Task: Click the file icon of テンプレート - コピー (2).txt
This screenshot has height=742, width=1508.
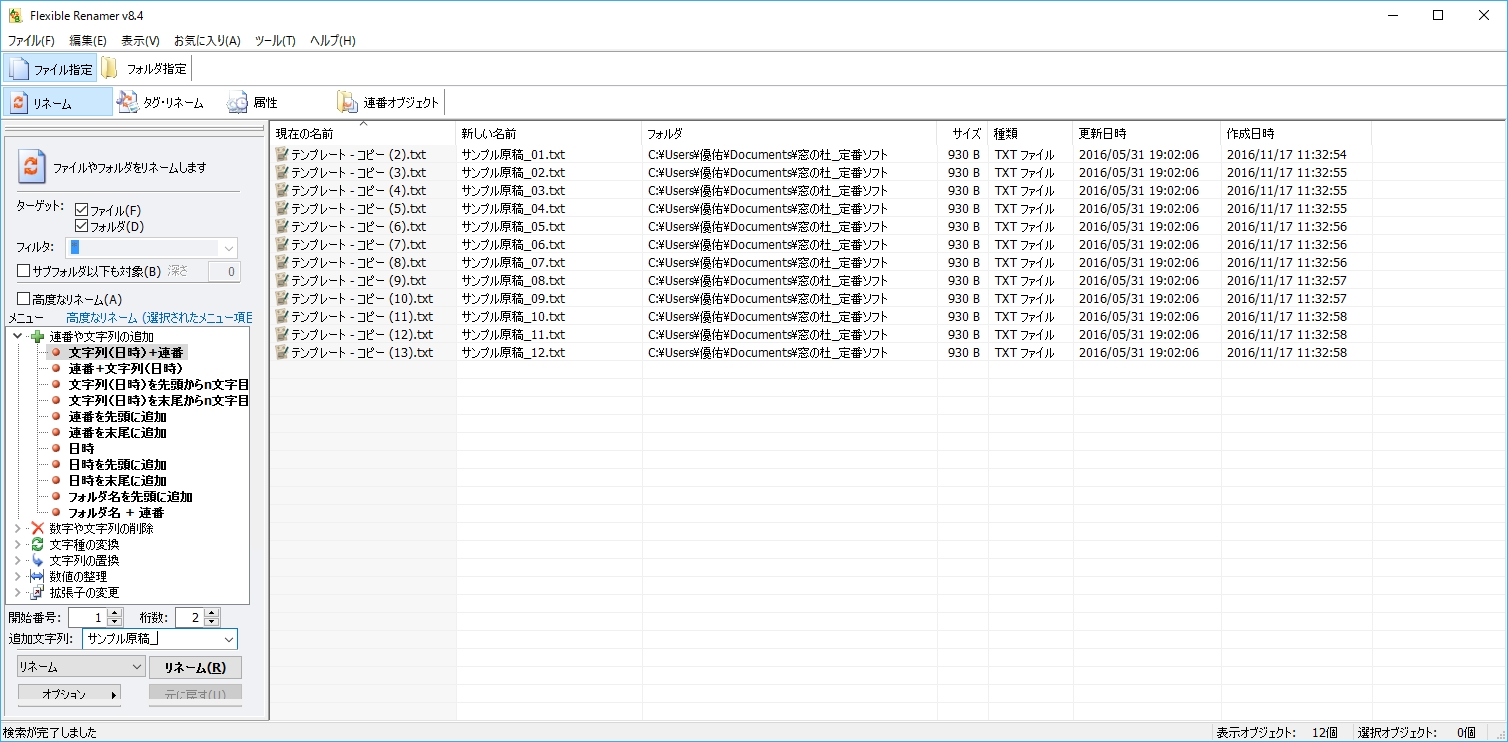Action: (282, 154)
